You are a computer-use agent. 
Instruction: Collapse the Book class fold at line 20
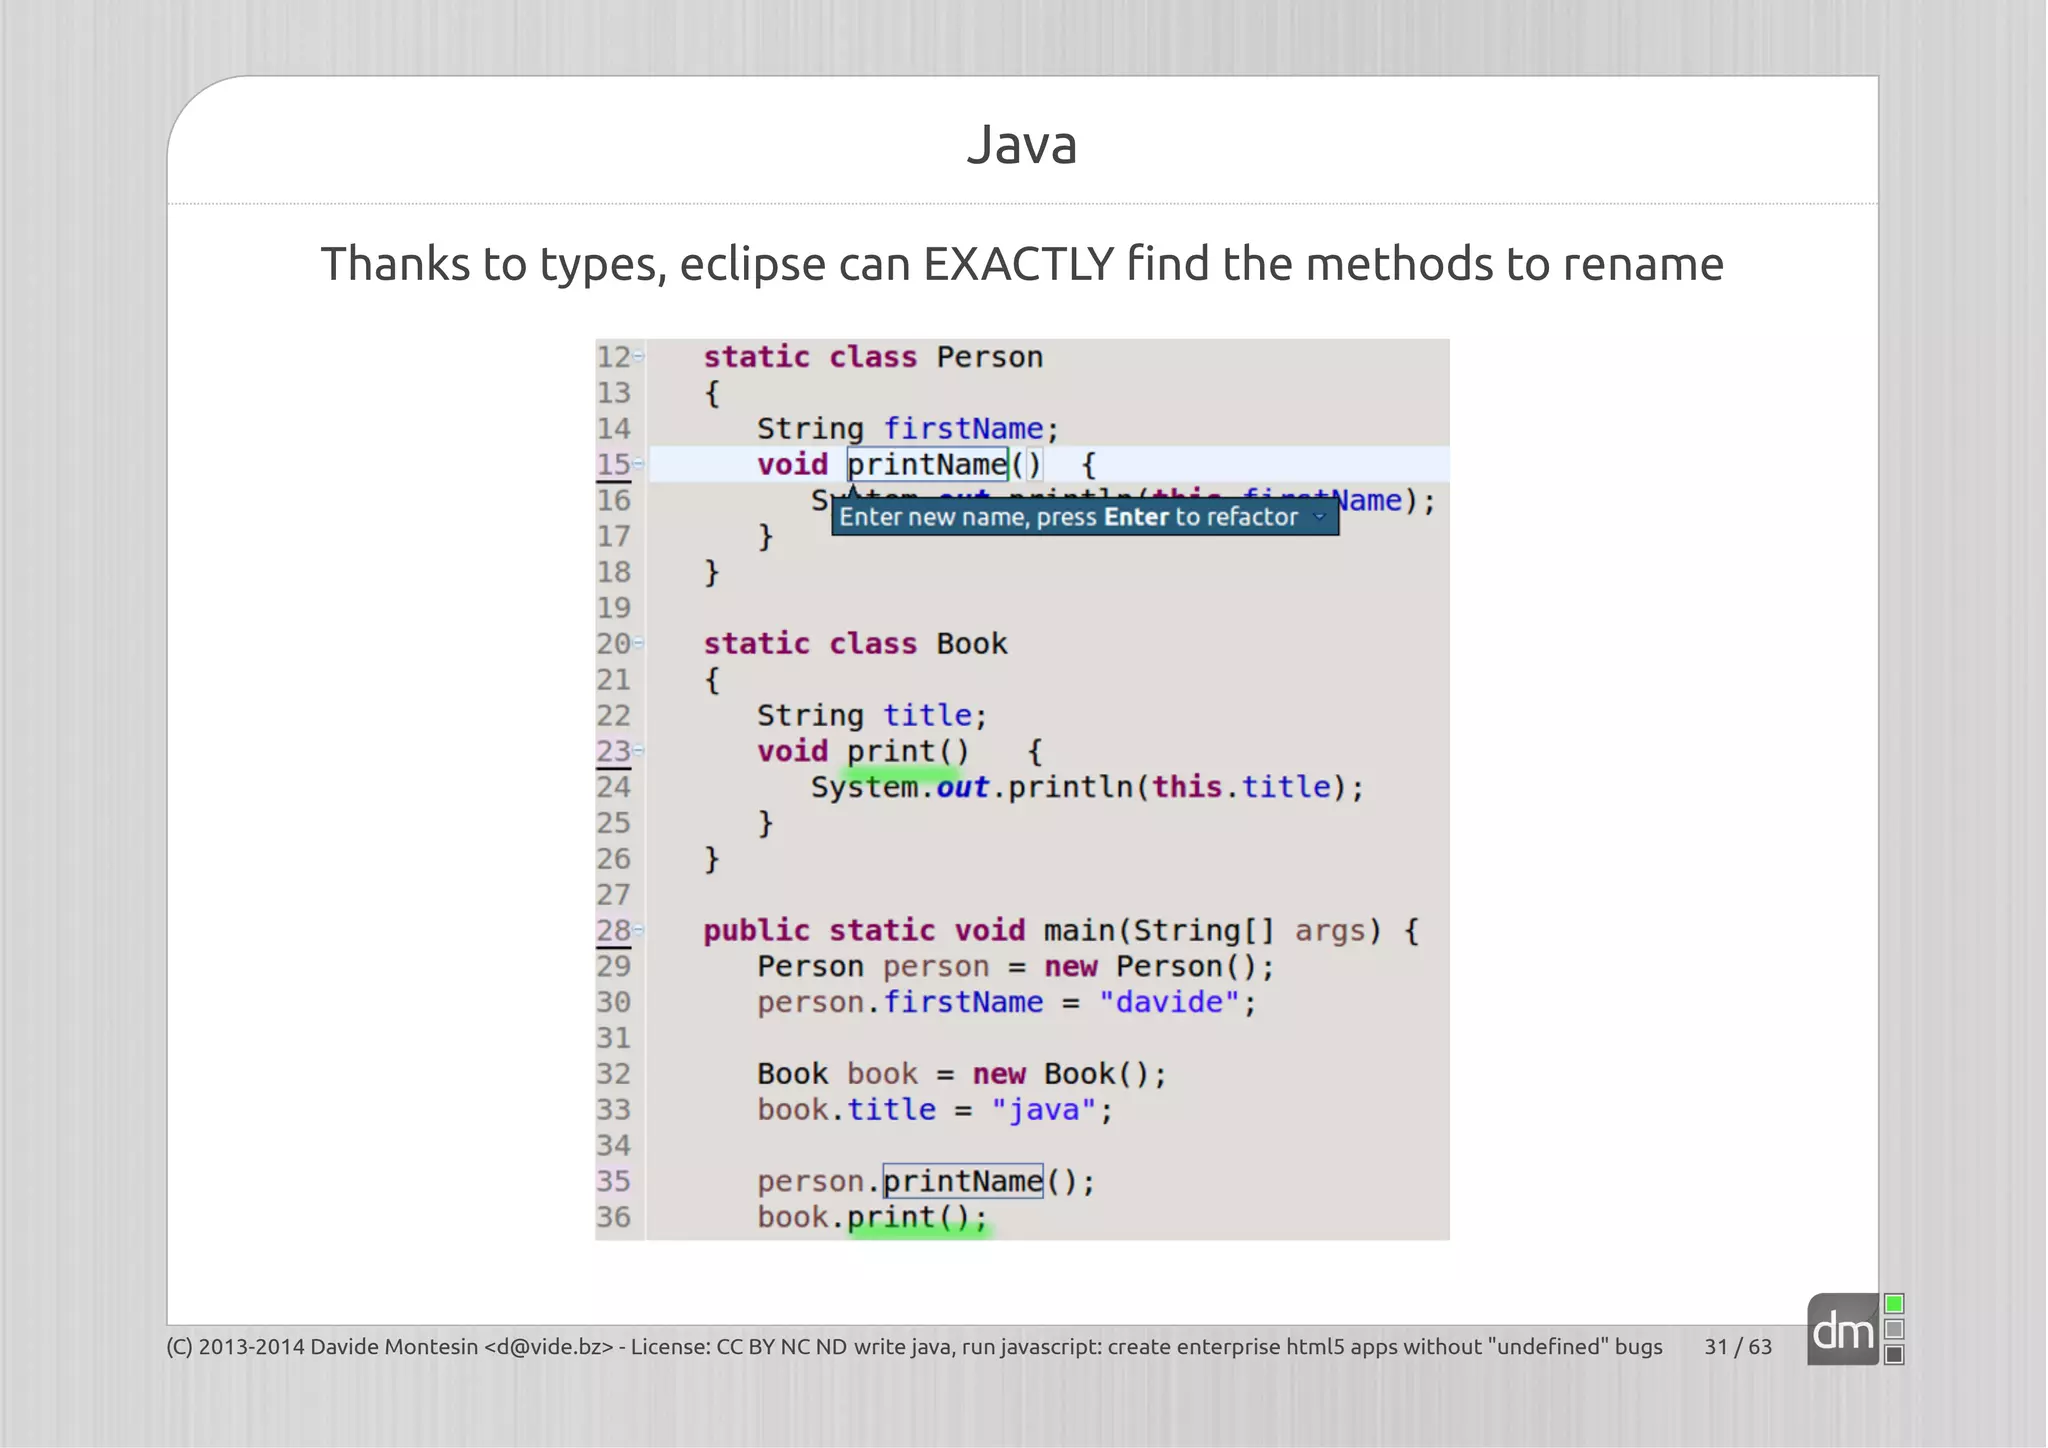coord(639,643)
